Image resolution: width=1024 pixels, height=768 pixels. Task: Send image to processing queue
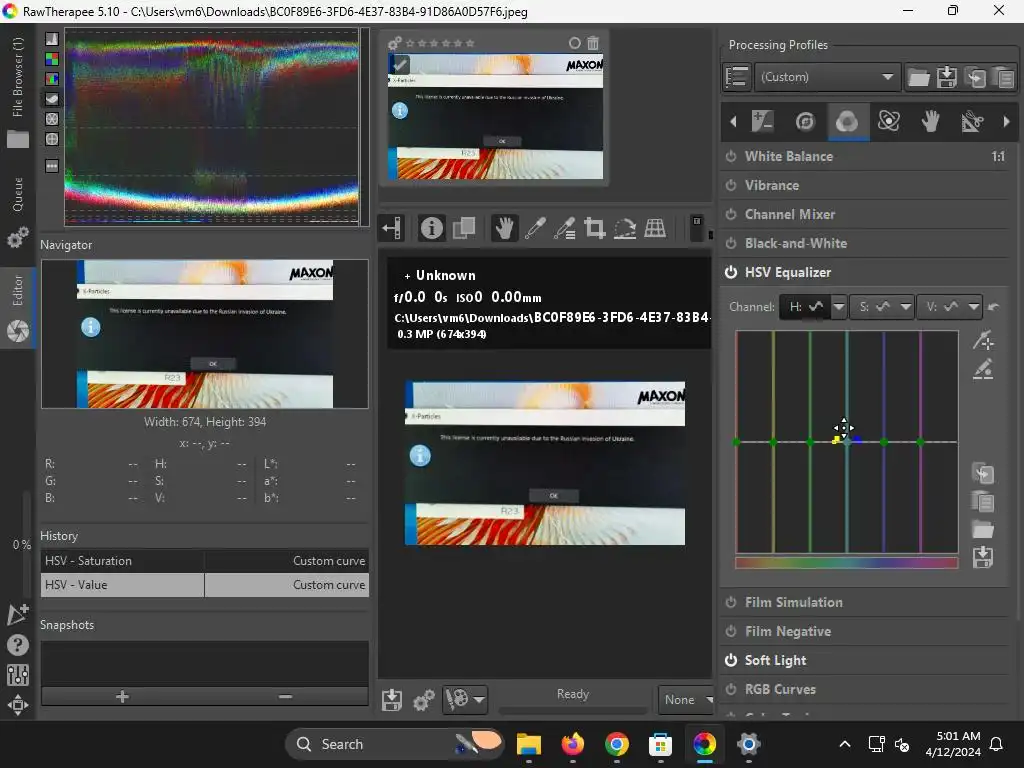[x=423, y=699]
